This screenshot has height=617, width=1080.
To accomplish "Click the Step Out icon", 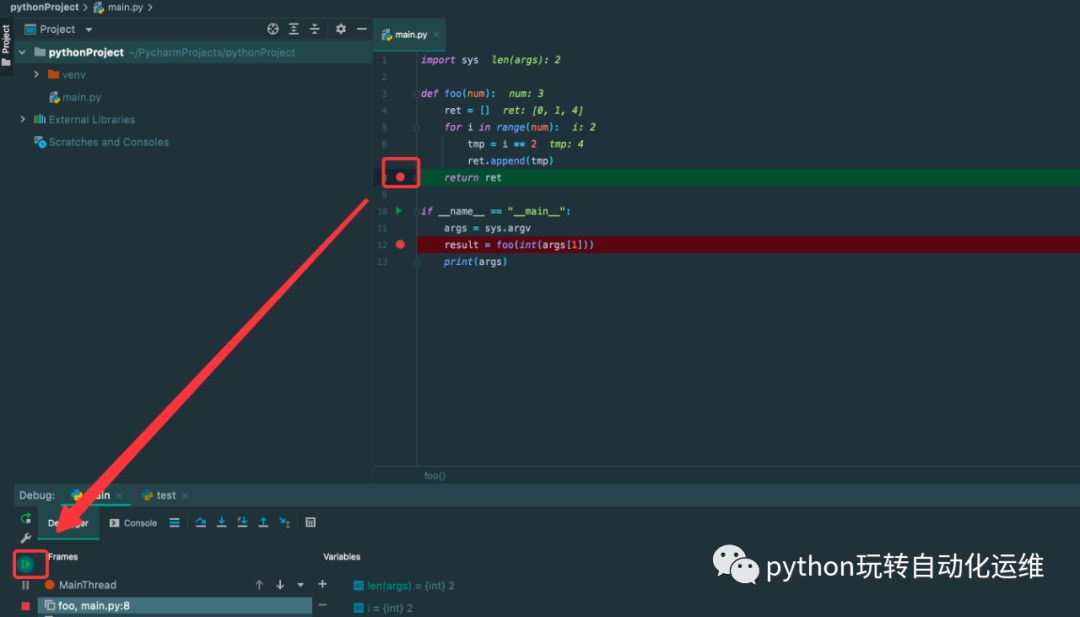I will tap(263, 523).
